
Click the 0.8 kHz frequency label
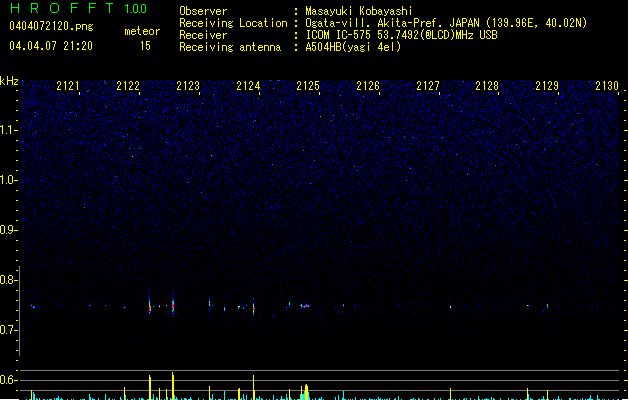8,280
